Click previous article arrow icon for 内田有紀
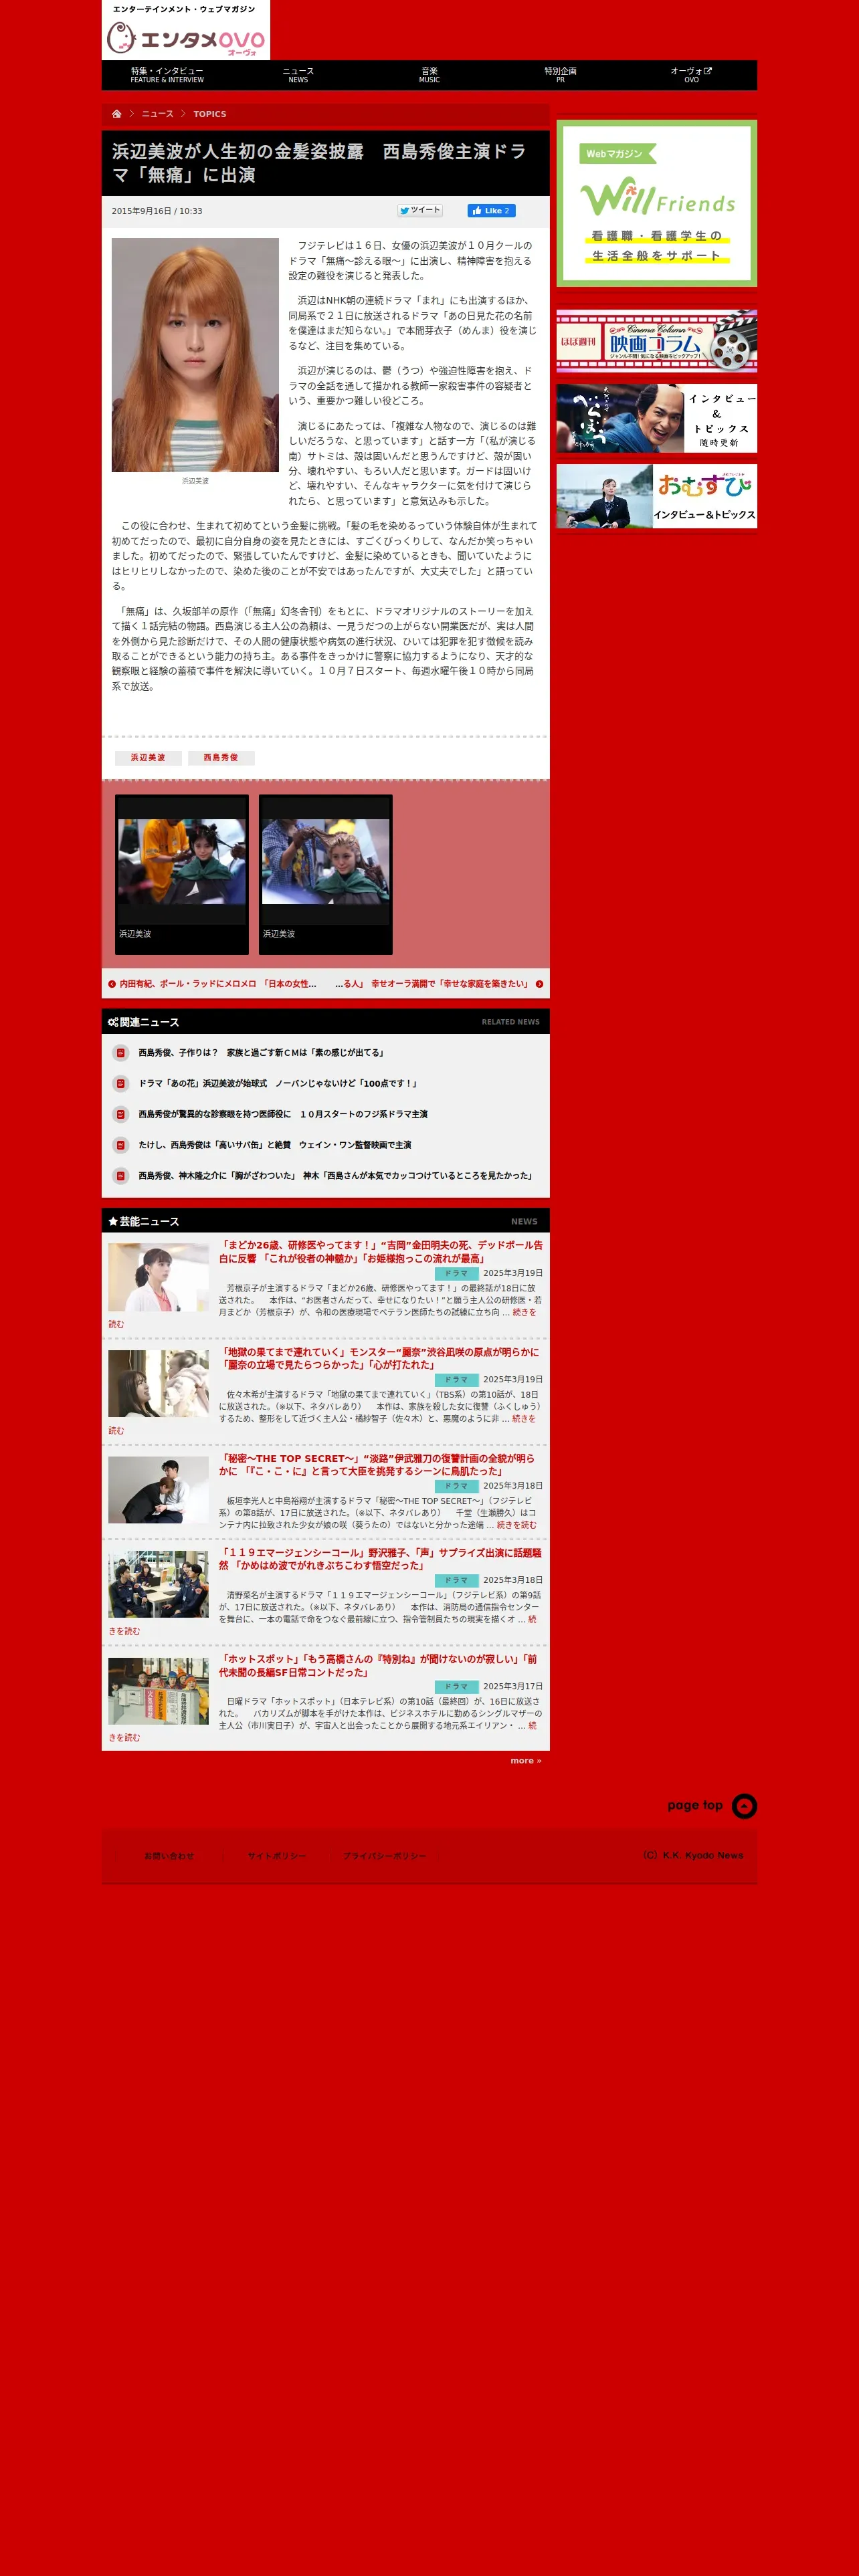Image resolution: width=859 pixels, height=2576 pixels. (112, 984)
